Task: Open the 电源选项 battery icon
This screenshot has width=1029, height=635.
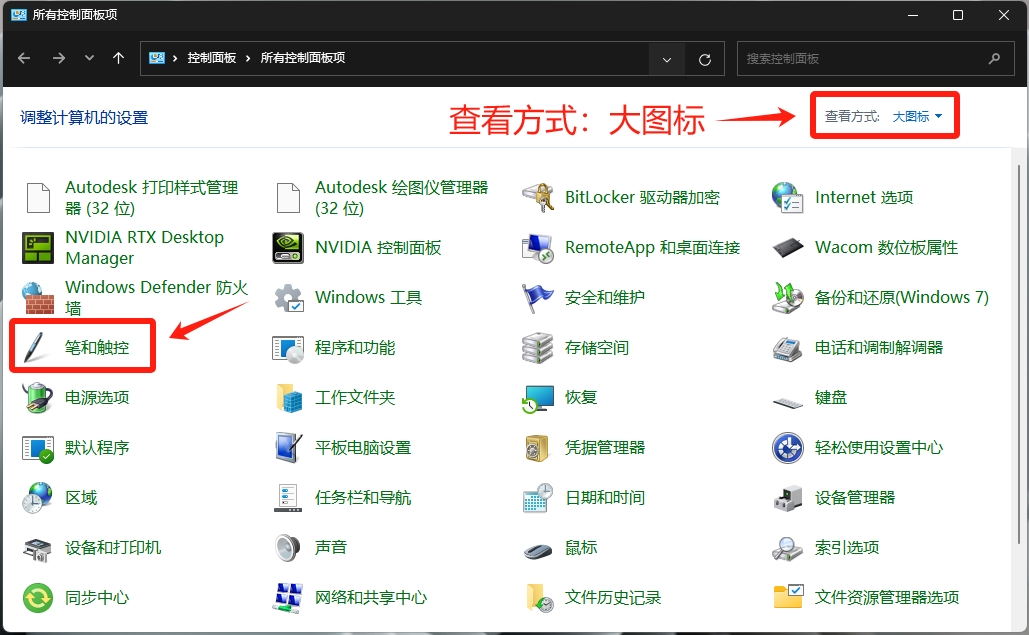Action: pos(38,398)
